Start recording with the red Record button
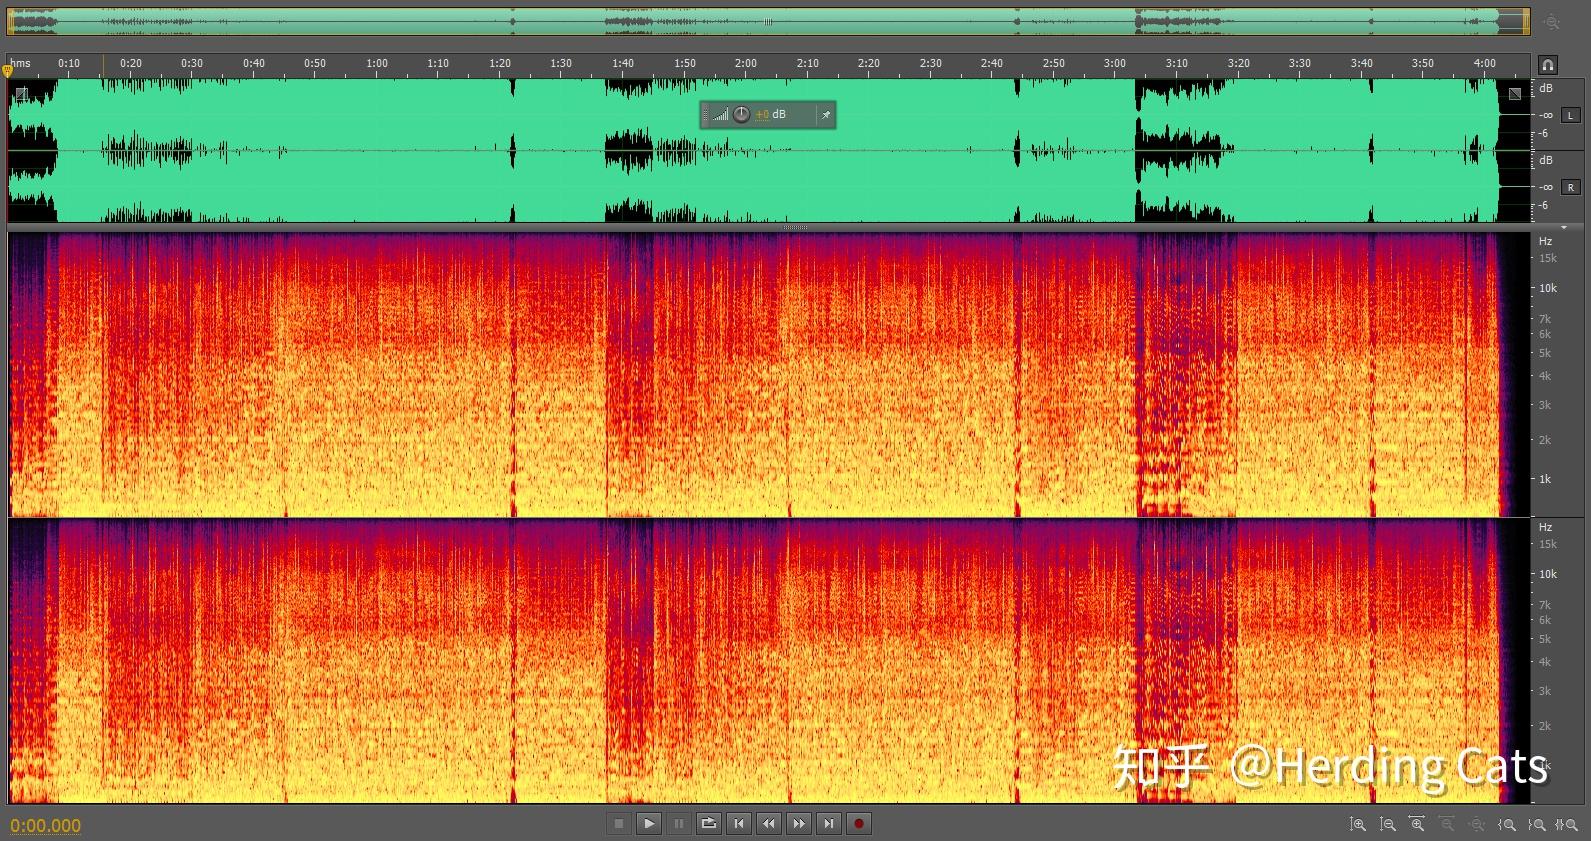Image resolution: width=1591 pixels, height=841 pixels. (x=859, y=824)
